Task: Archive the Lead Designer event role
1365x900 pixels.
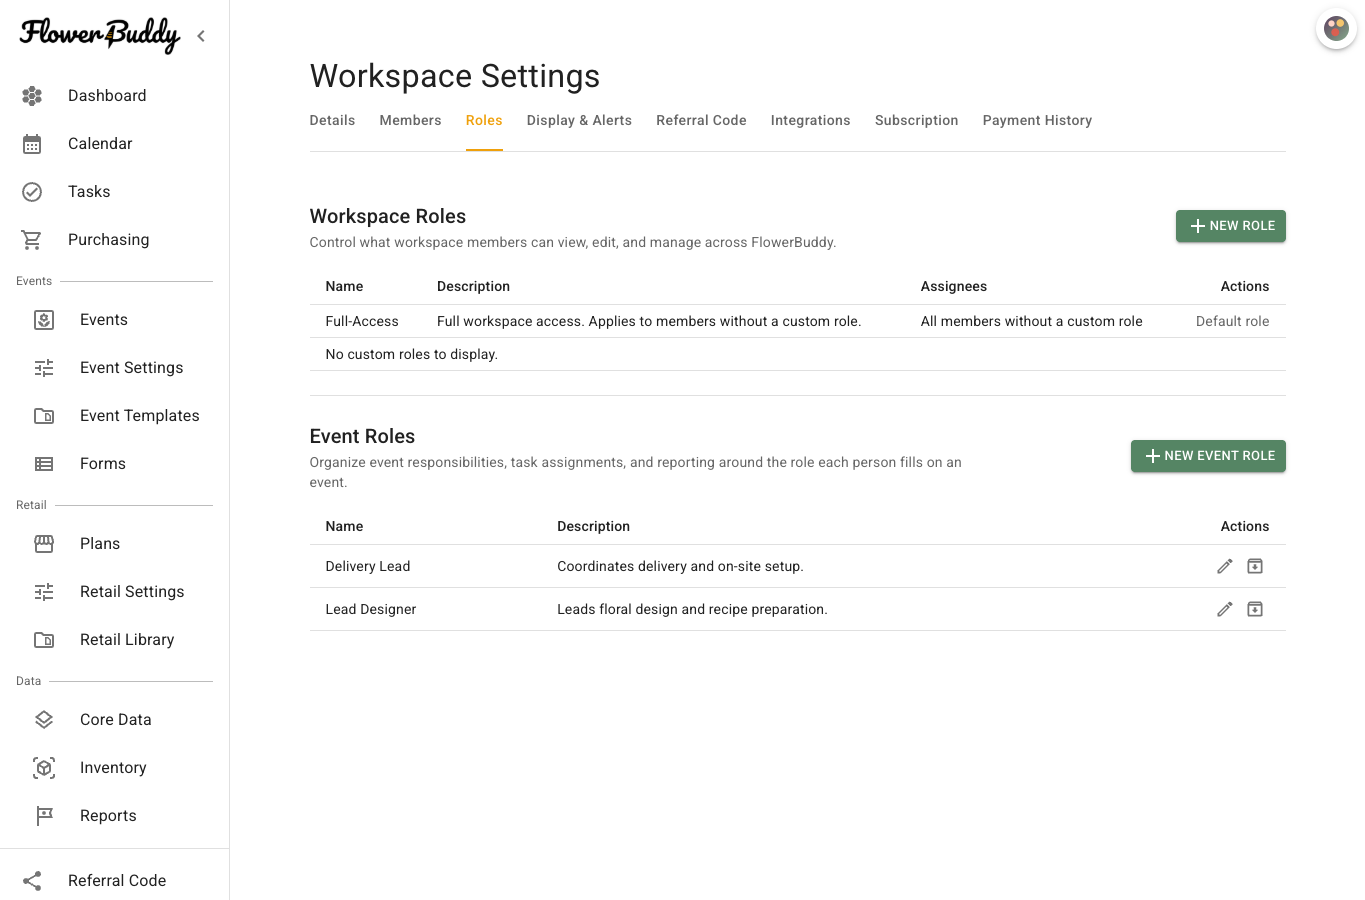Action: point(1255,609)
